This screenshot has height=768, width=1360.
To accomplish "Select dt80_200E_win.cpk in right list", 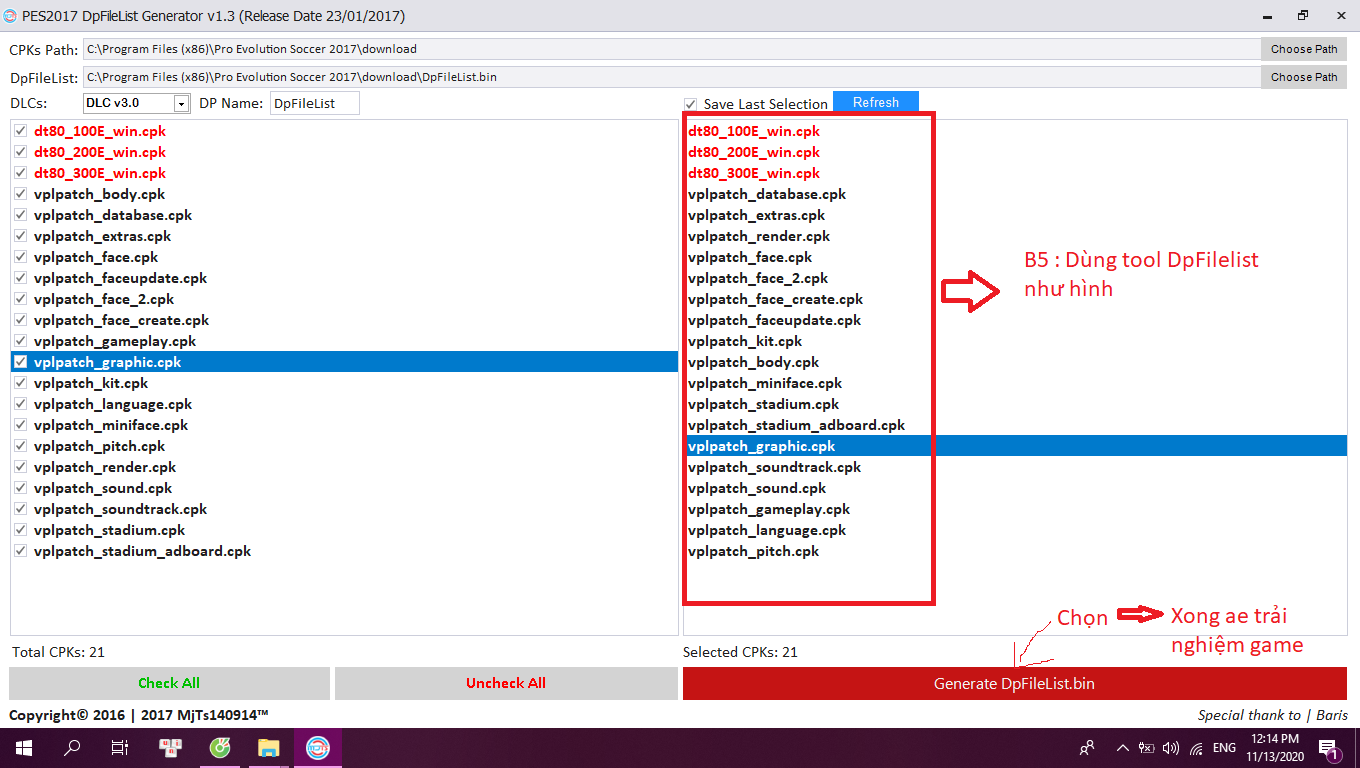I will coord(754,152).
